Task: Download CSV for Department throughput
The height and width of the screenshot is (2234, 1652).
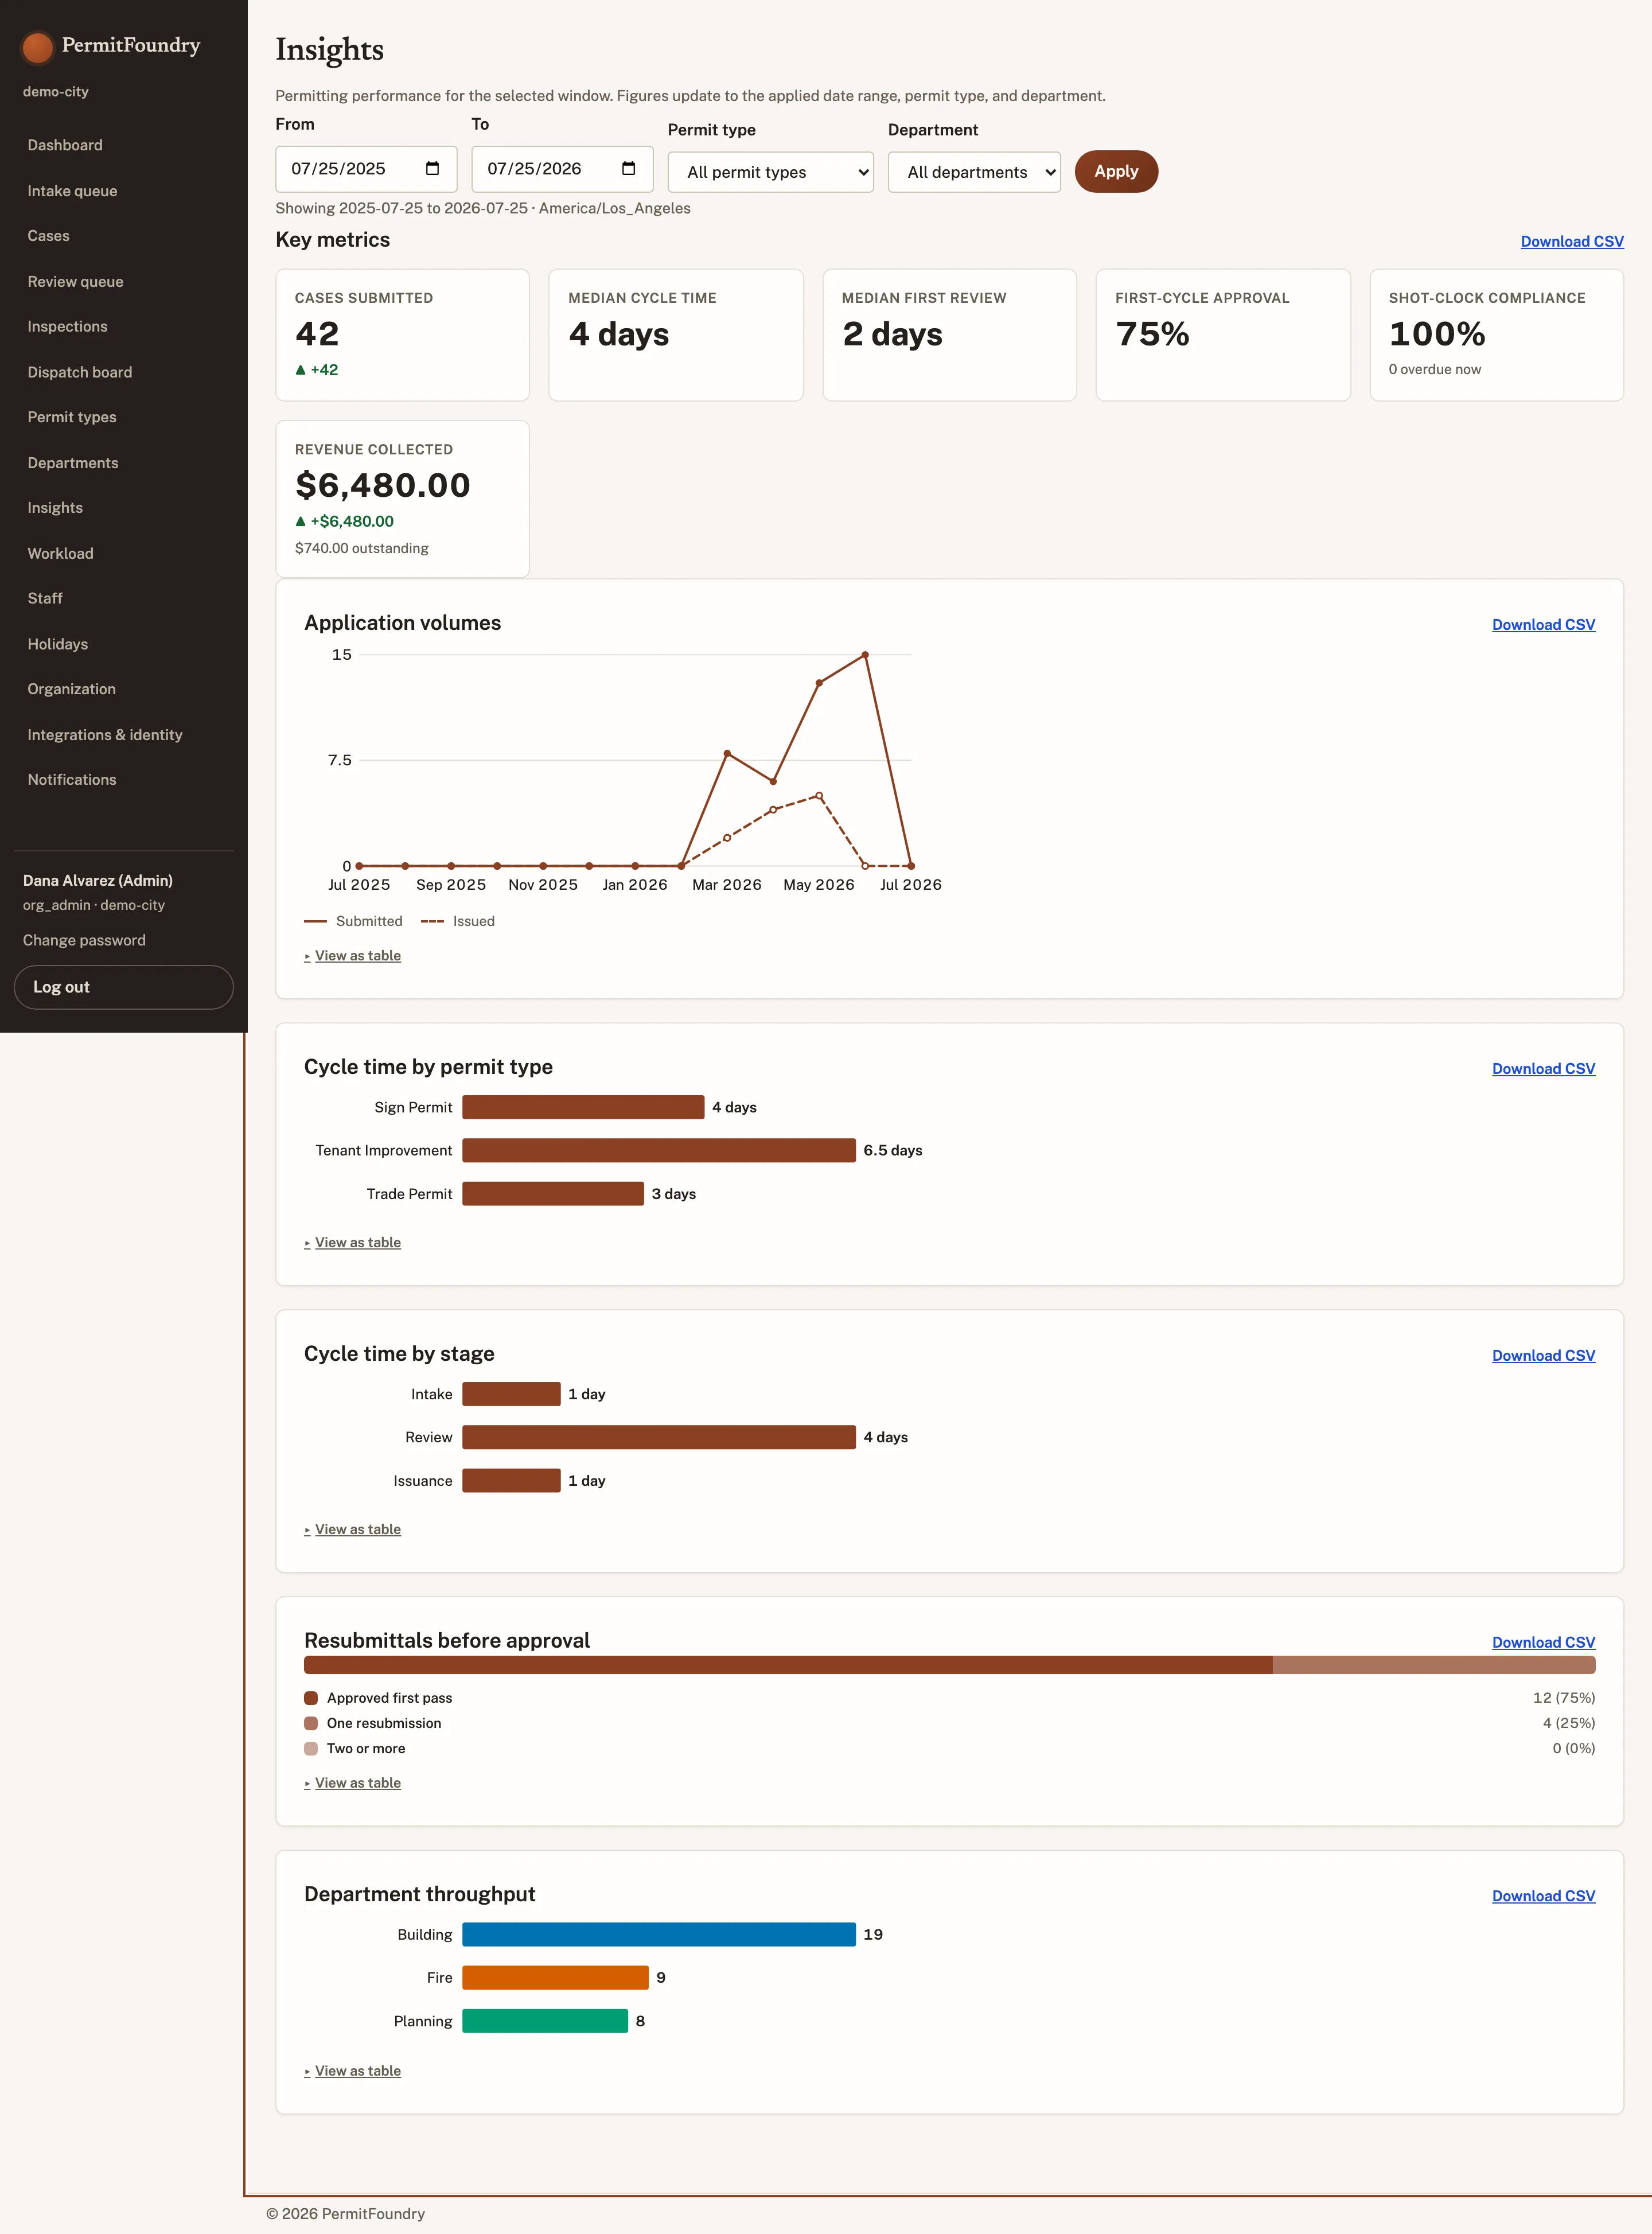Action: 1543,1896
